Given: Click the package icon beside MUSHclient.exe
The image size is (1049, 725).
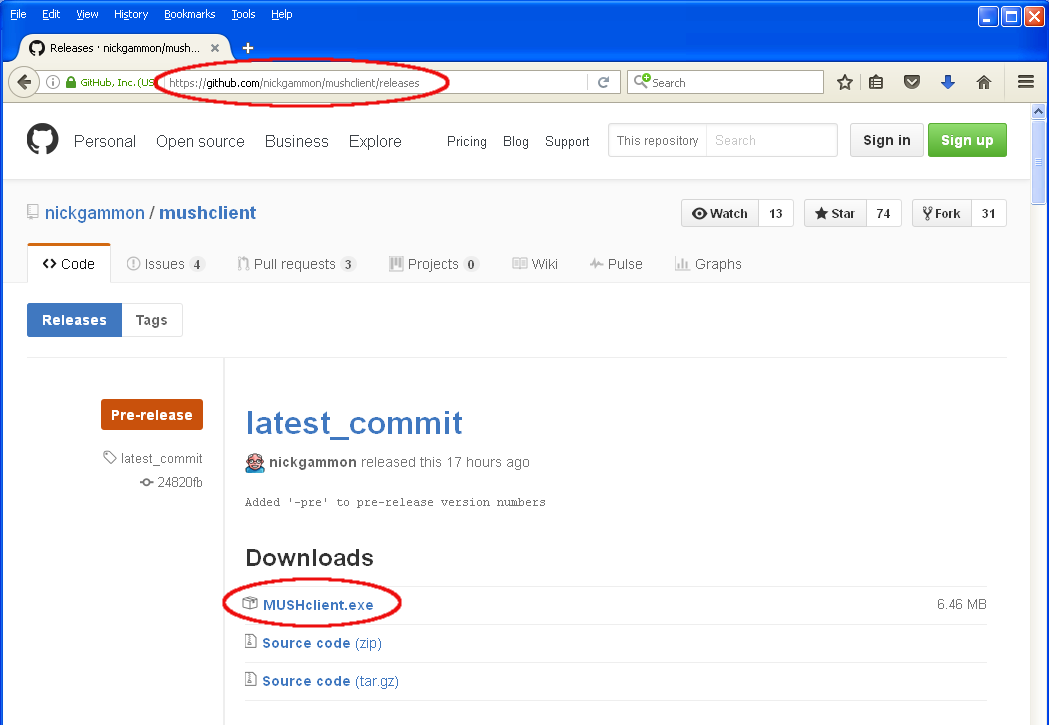Looking at the screenshot, I should click(250, 603).
